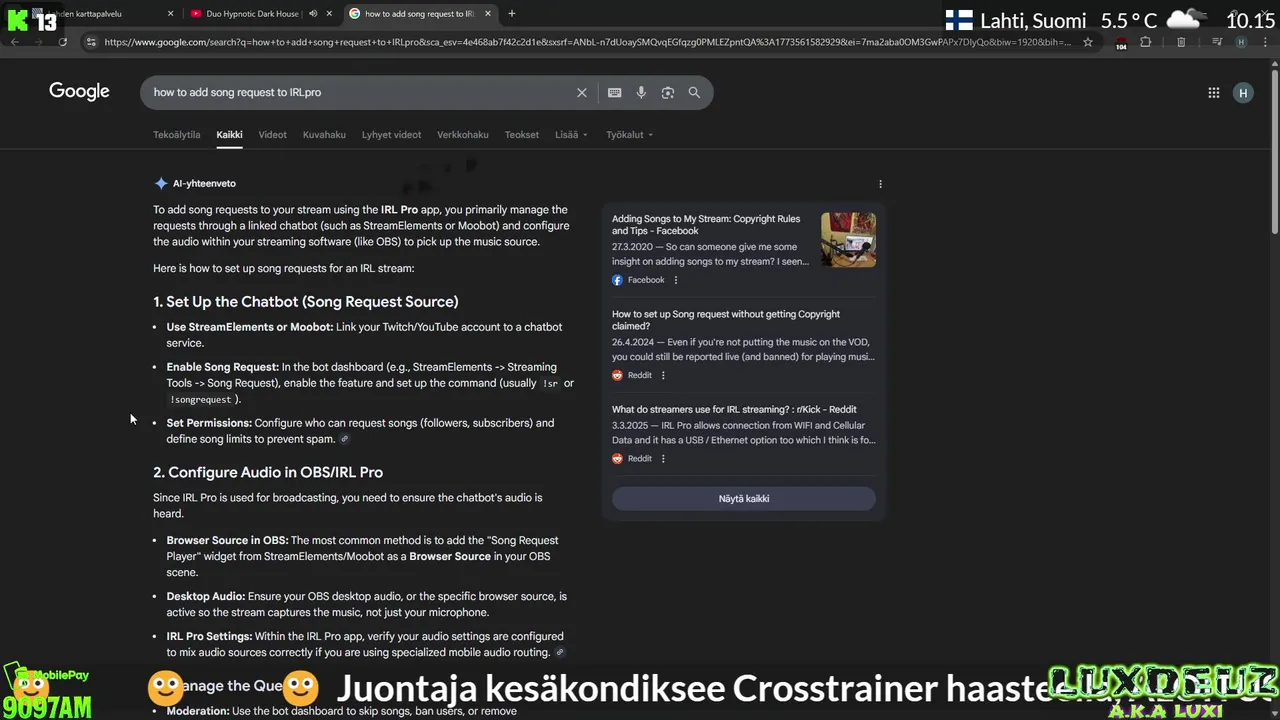The width and height of the screenshot is (1280, 720).
Task: Click heading 1. Set Up the Chatbot
Action: [306, 302]
